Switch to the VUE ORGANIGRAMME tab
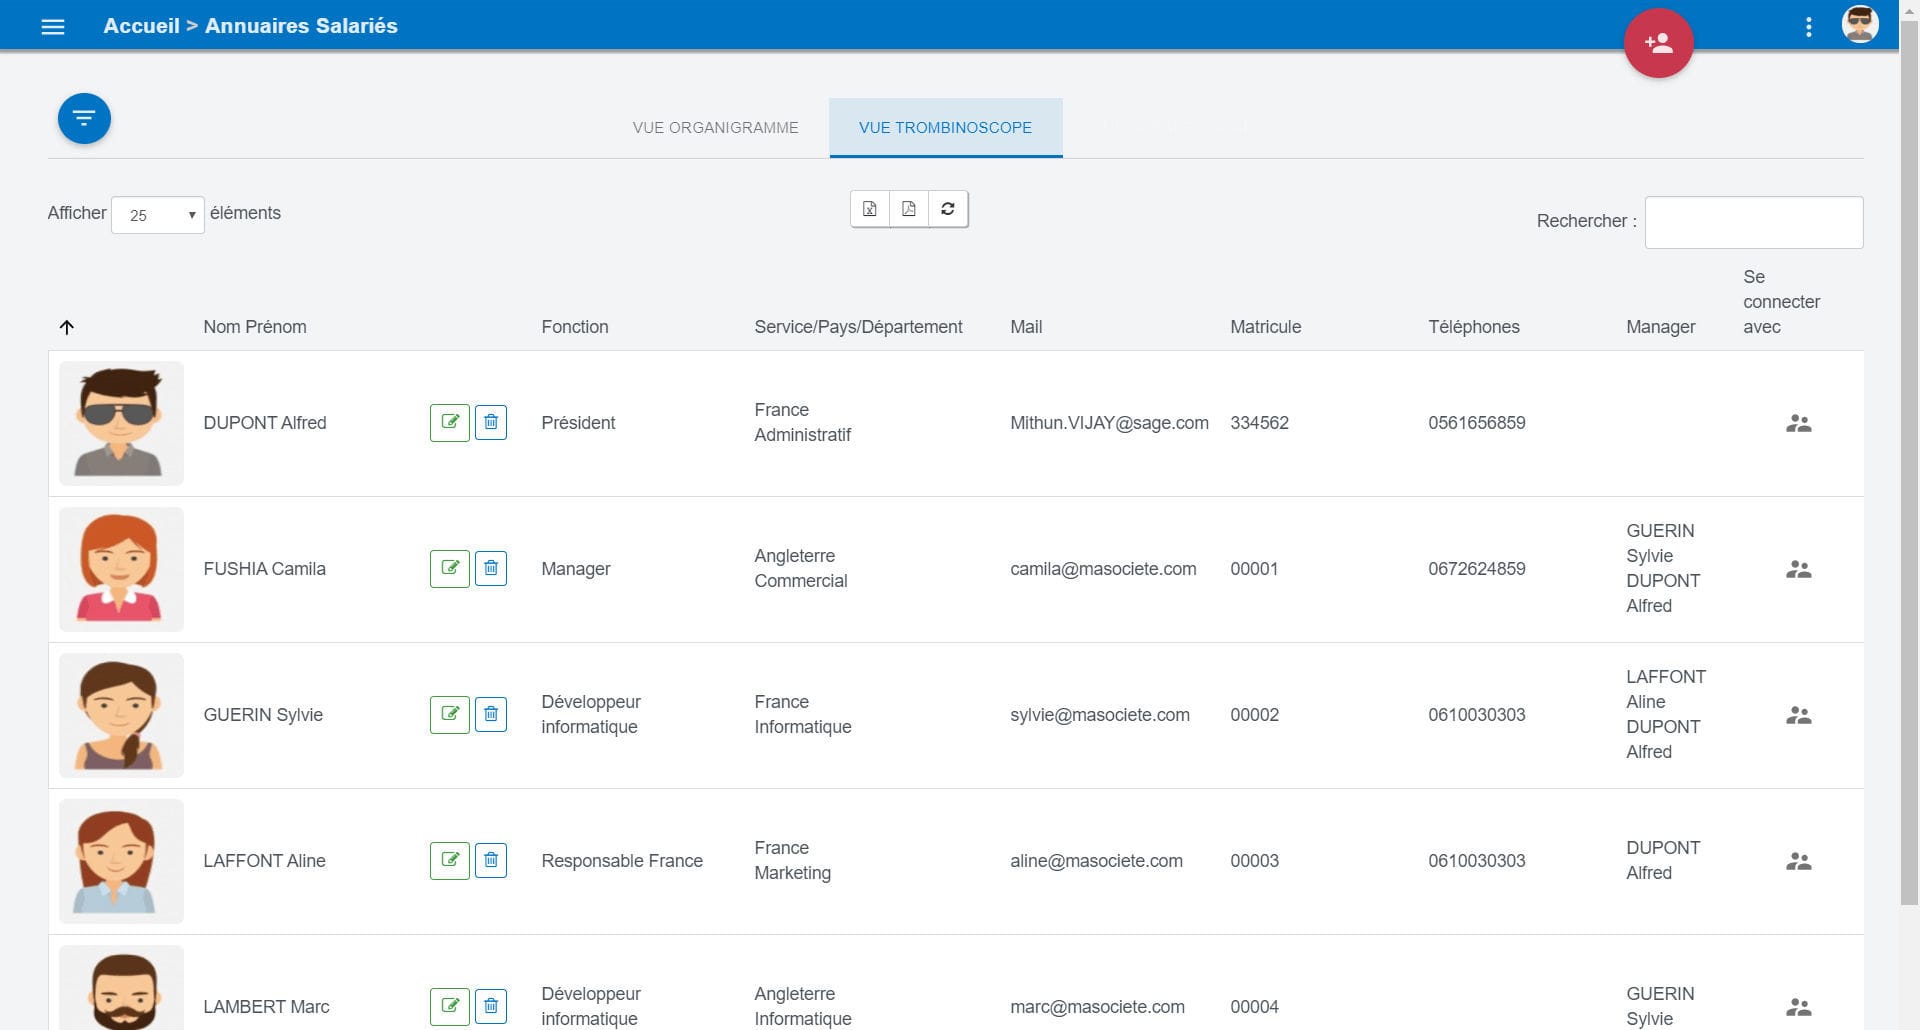 point(713,127)
